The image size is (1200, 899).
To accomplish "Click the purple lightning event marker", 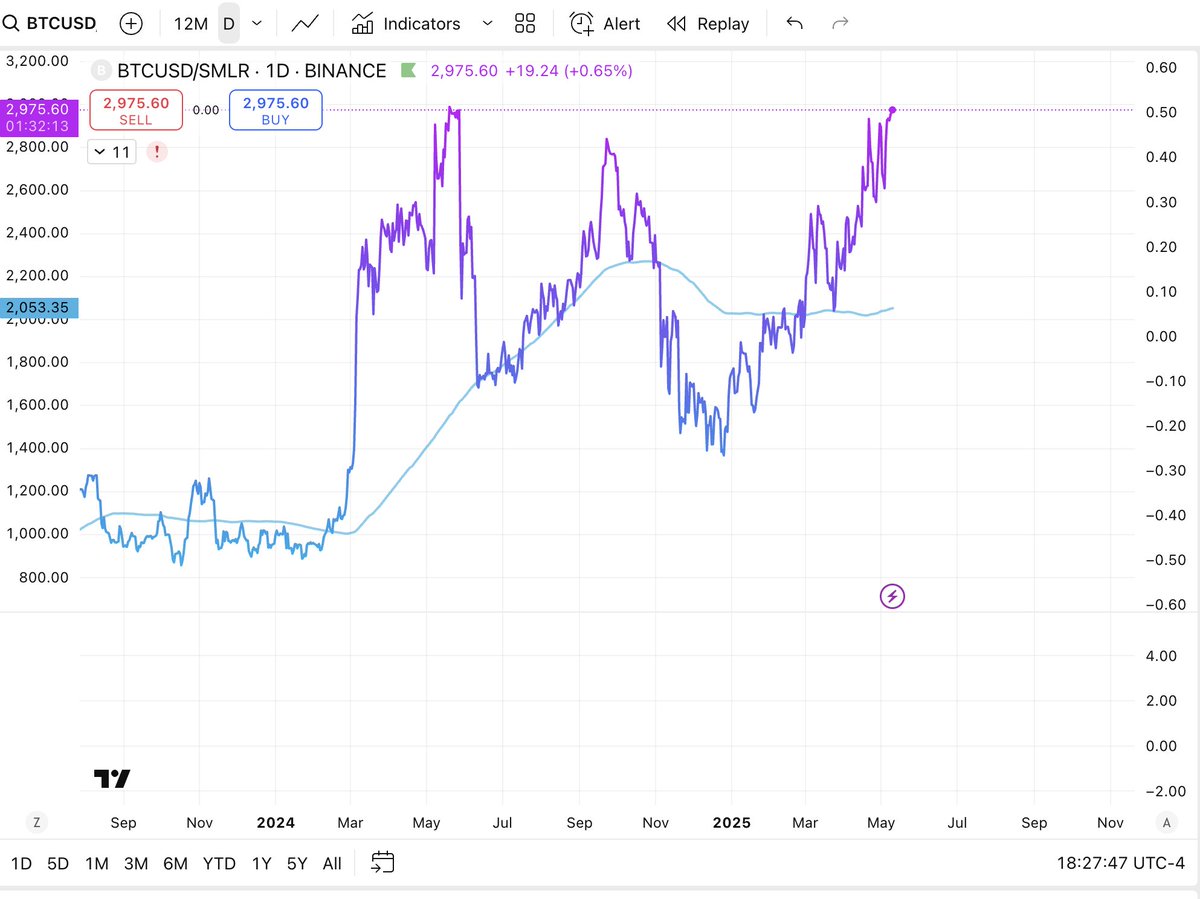I will [892, 597].
